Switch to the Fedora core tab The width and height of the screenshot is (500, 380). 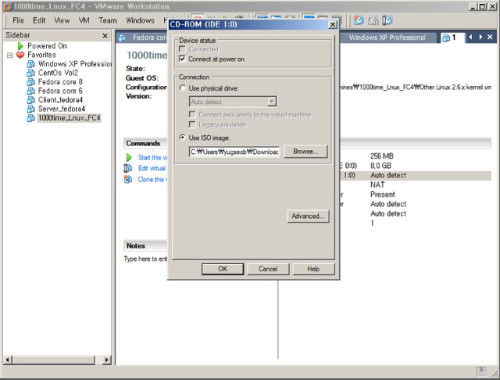point(143,37)
